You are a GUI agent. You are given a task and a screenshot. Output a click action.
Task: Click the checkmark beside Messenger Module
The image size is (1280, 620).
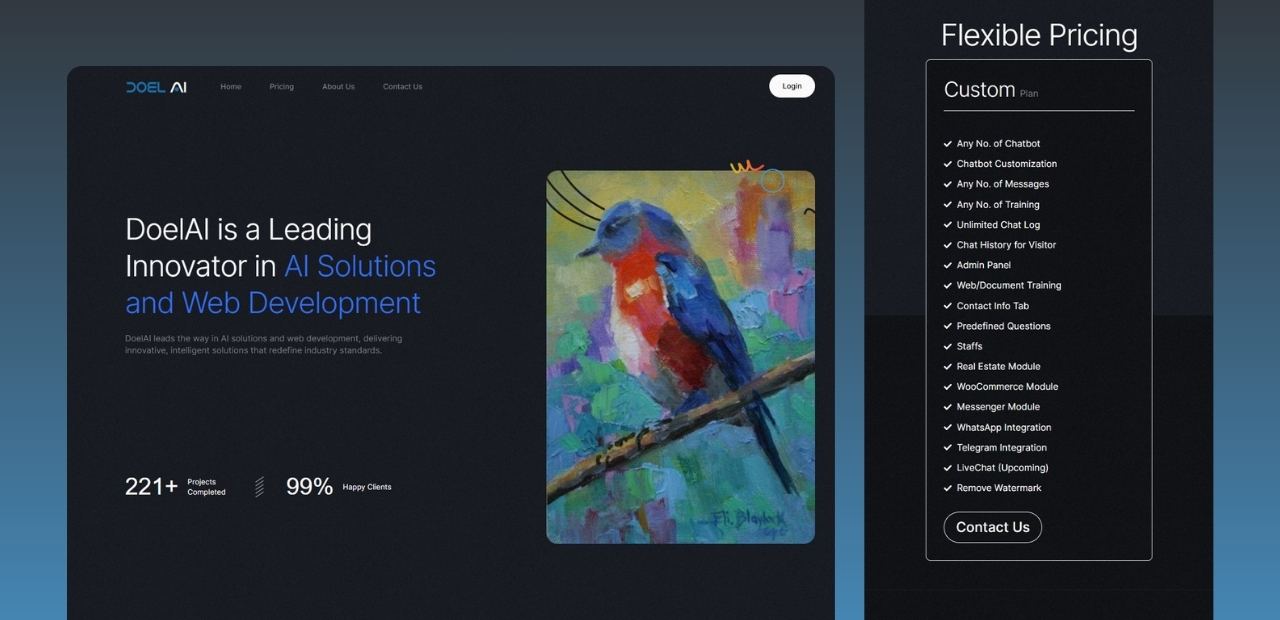point(948,407)
